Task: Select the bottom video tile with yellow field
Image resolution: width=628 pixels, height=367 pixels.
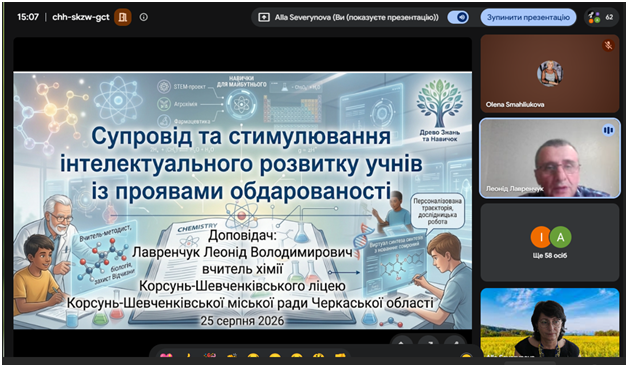Action: [x=550, y=323]
